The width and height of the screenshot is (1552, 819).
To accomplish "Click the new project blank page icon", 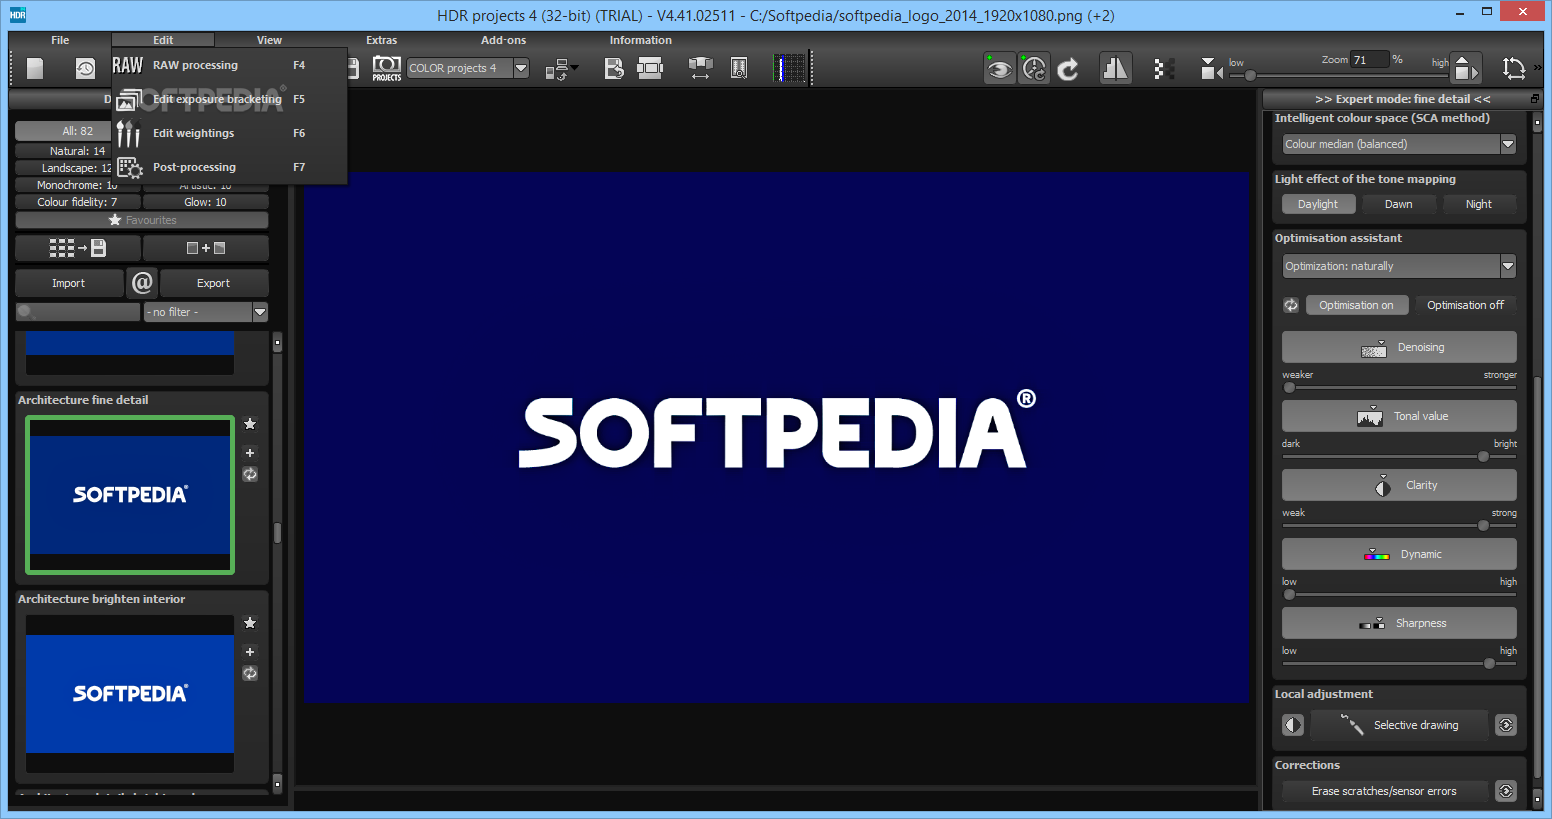I will tap(35, 68).
